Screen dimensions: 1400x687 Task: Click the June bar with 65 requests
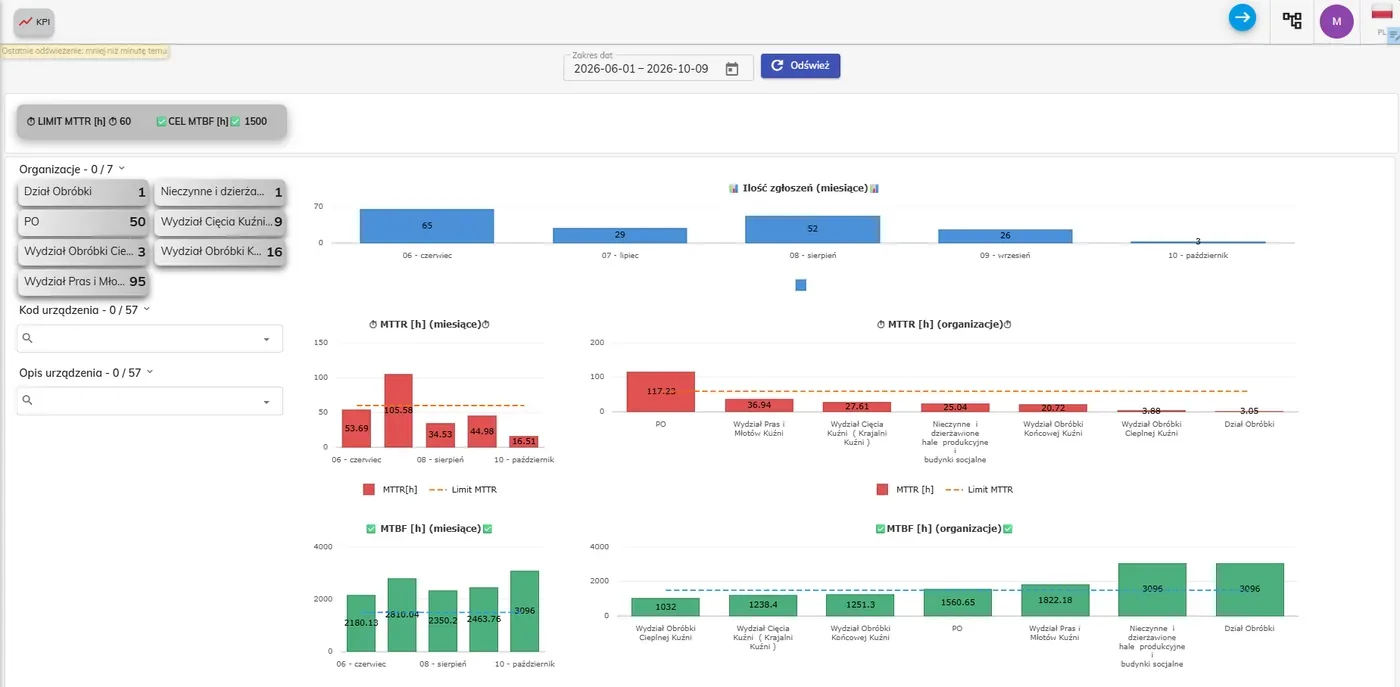point(427,226)
